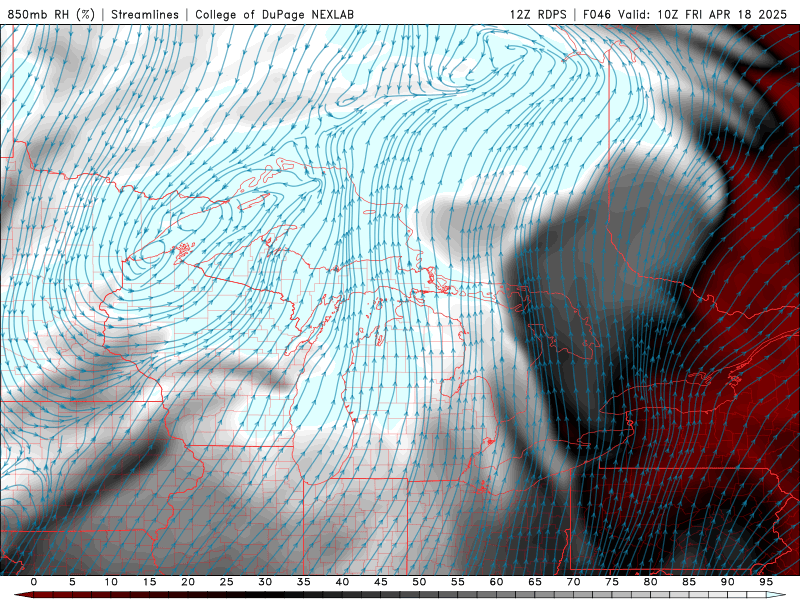Click the legend value "0"
Image resolution: width=800 pixels, height=600 pixels.
pyautogui.click(x=34, y=582)
